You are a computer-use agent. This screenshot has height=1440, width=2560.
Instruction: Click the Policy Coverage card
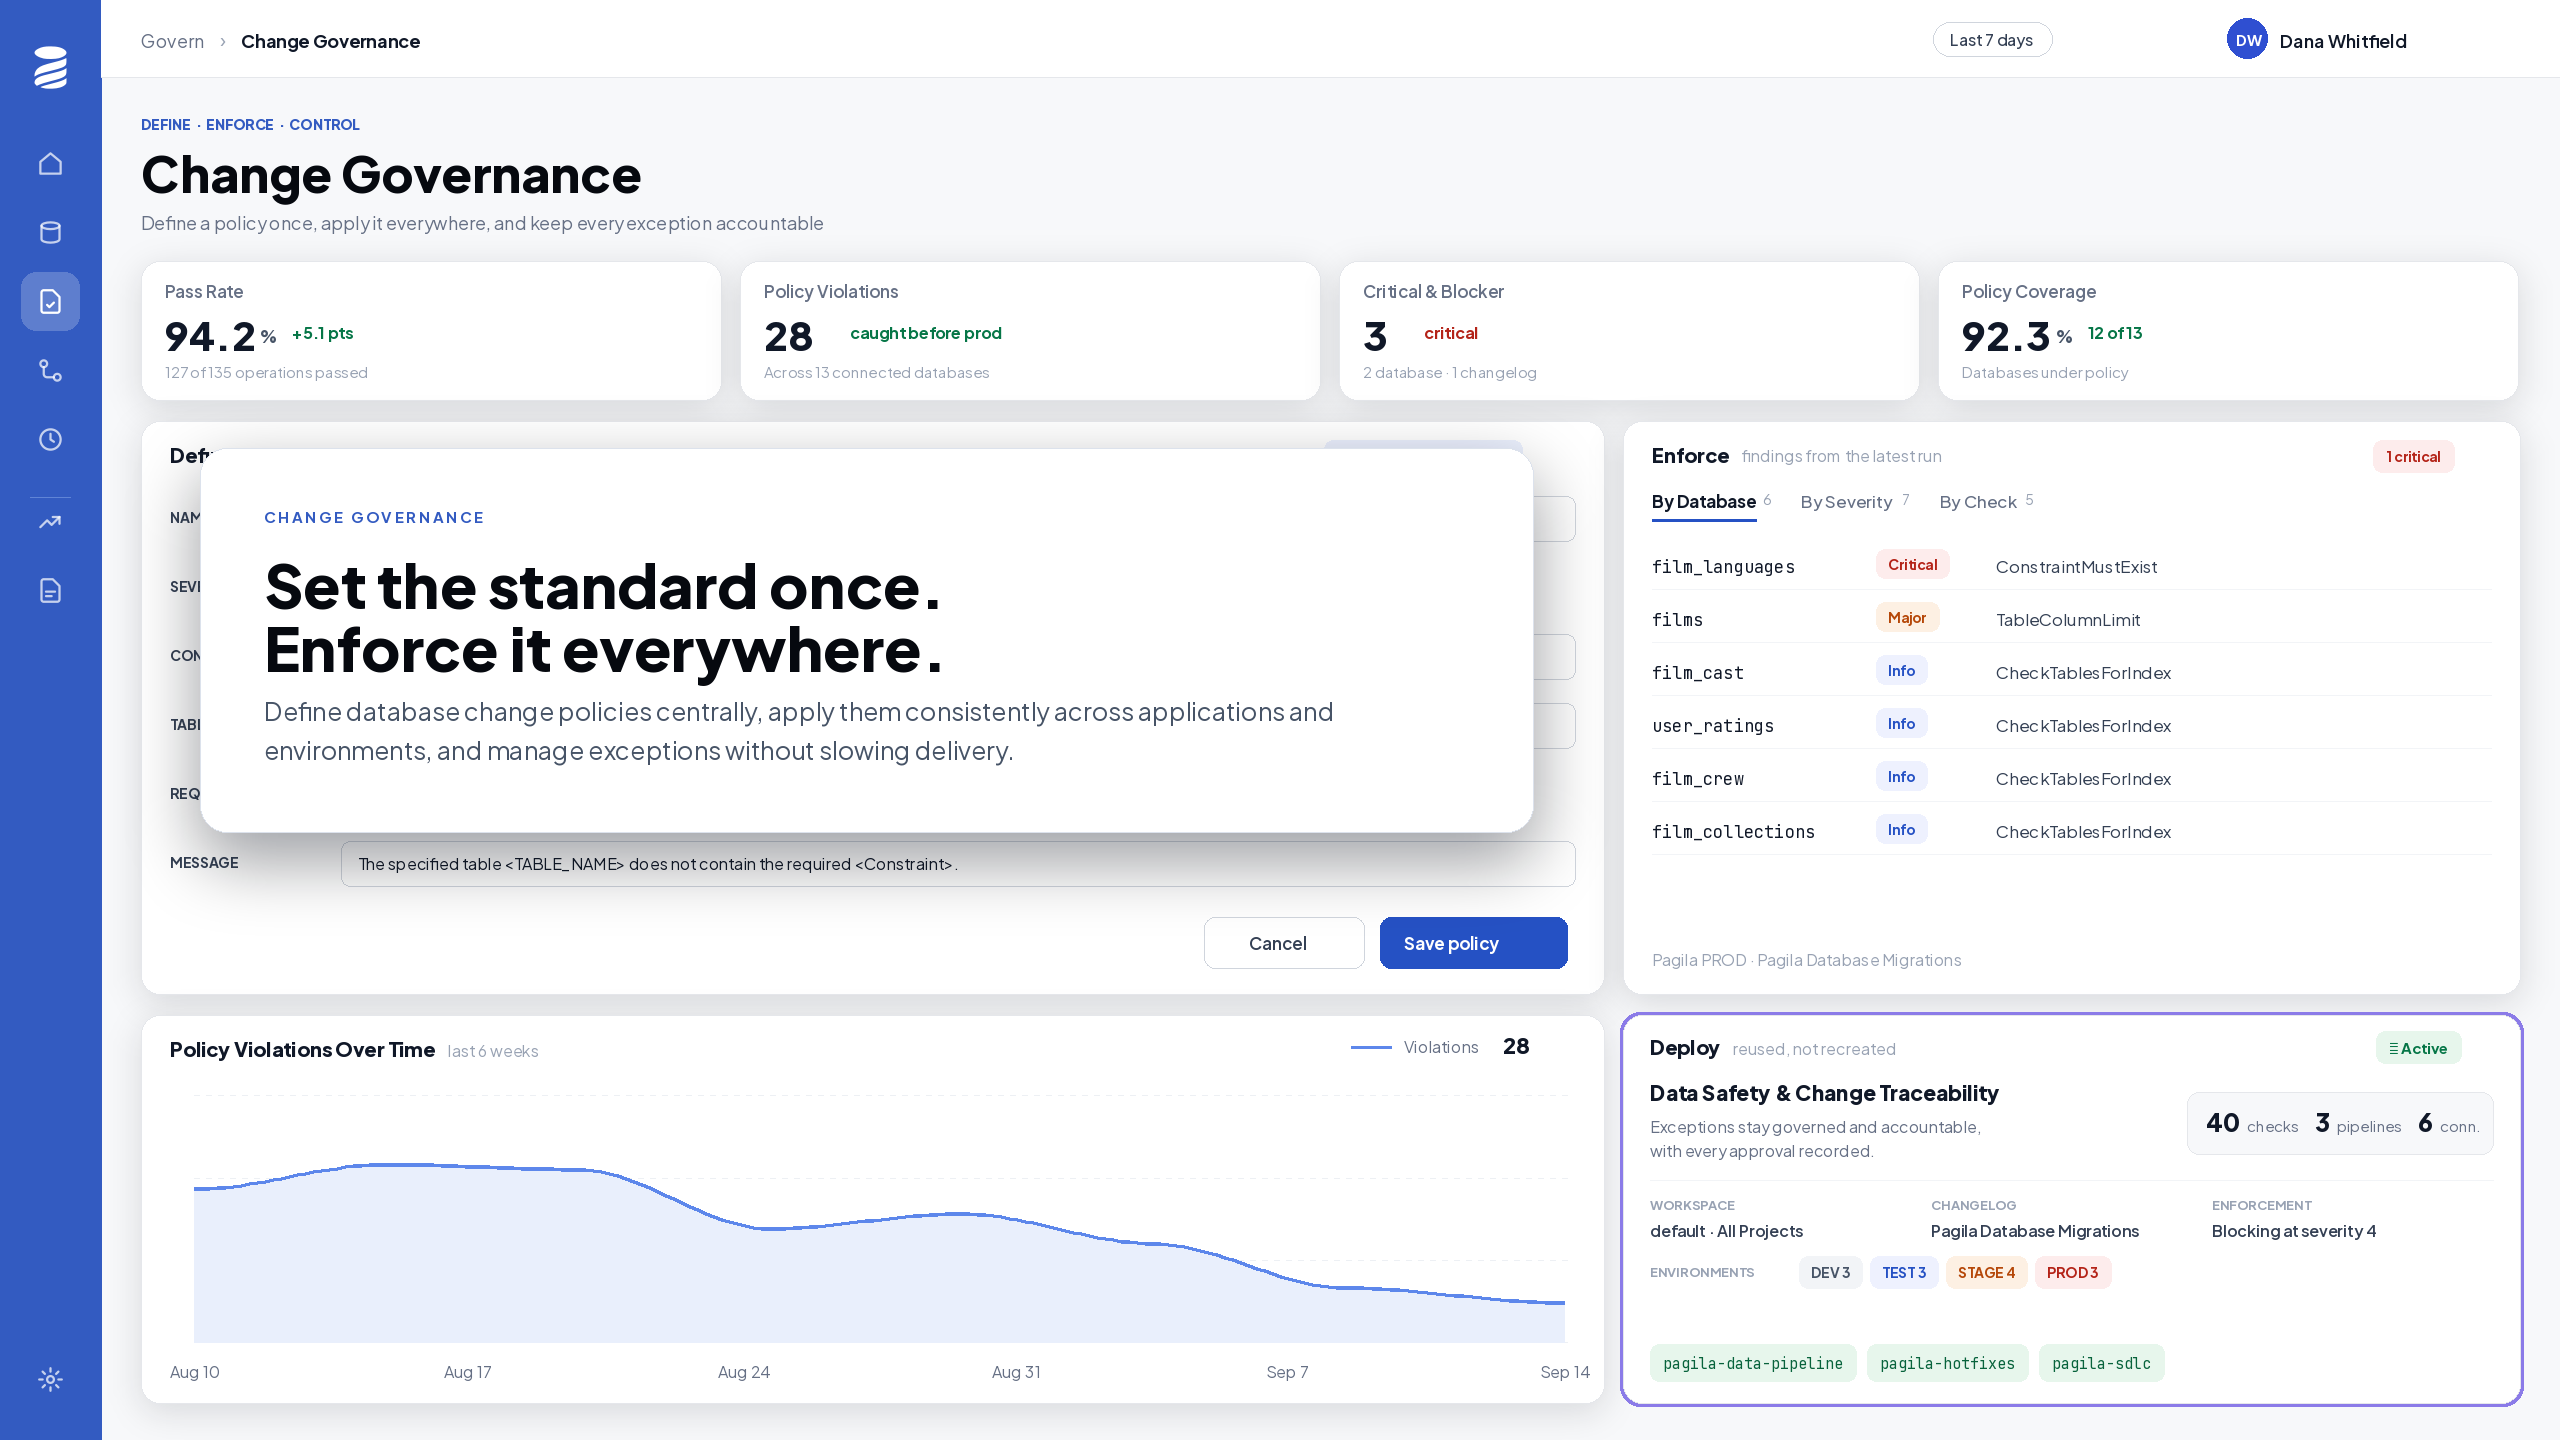[2228, 331]
